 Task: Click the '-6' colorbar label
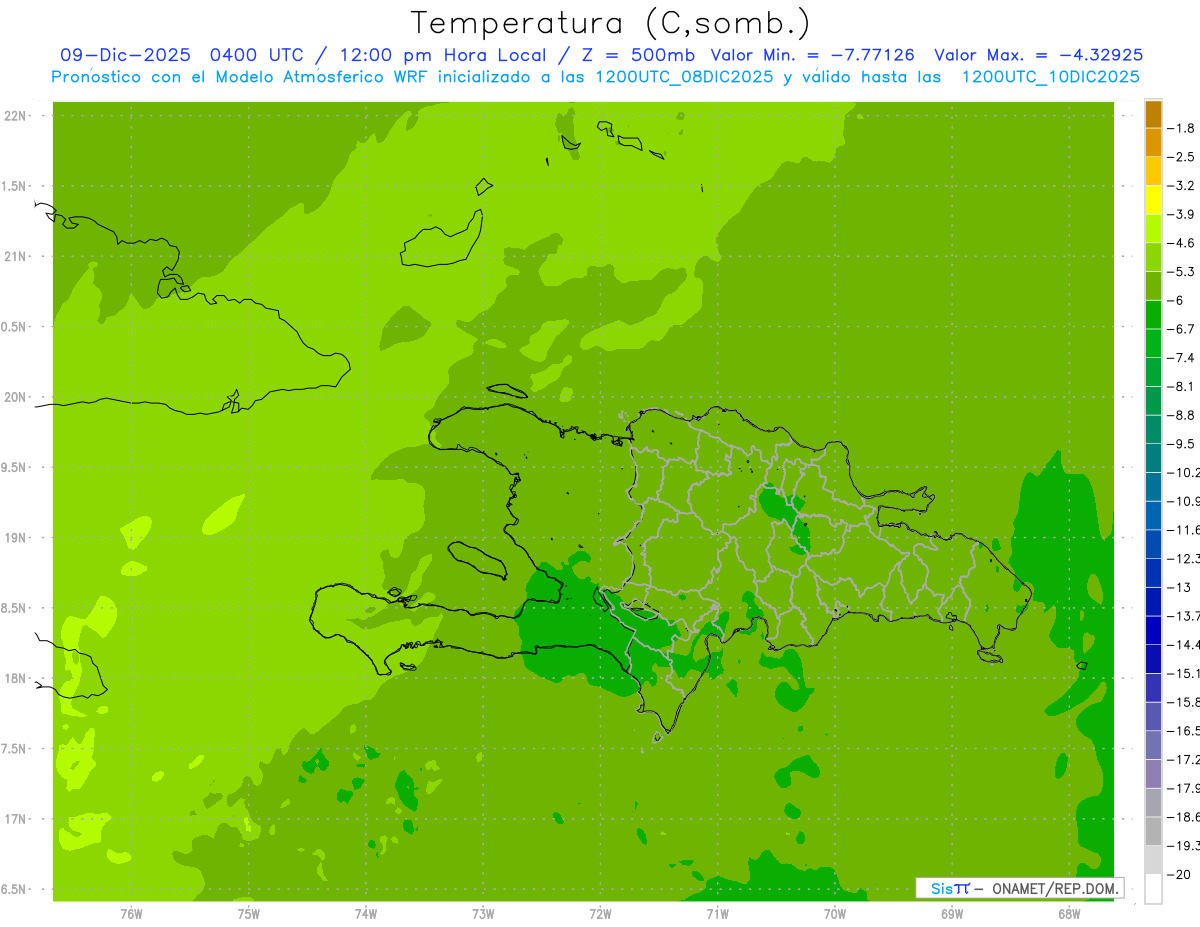coord(1176,300)
